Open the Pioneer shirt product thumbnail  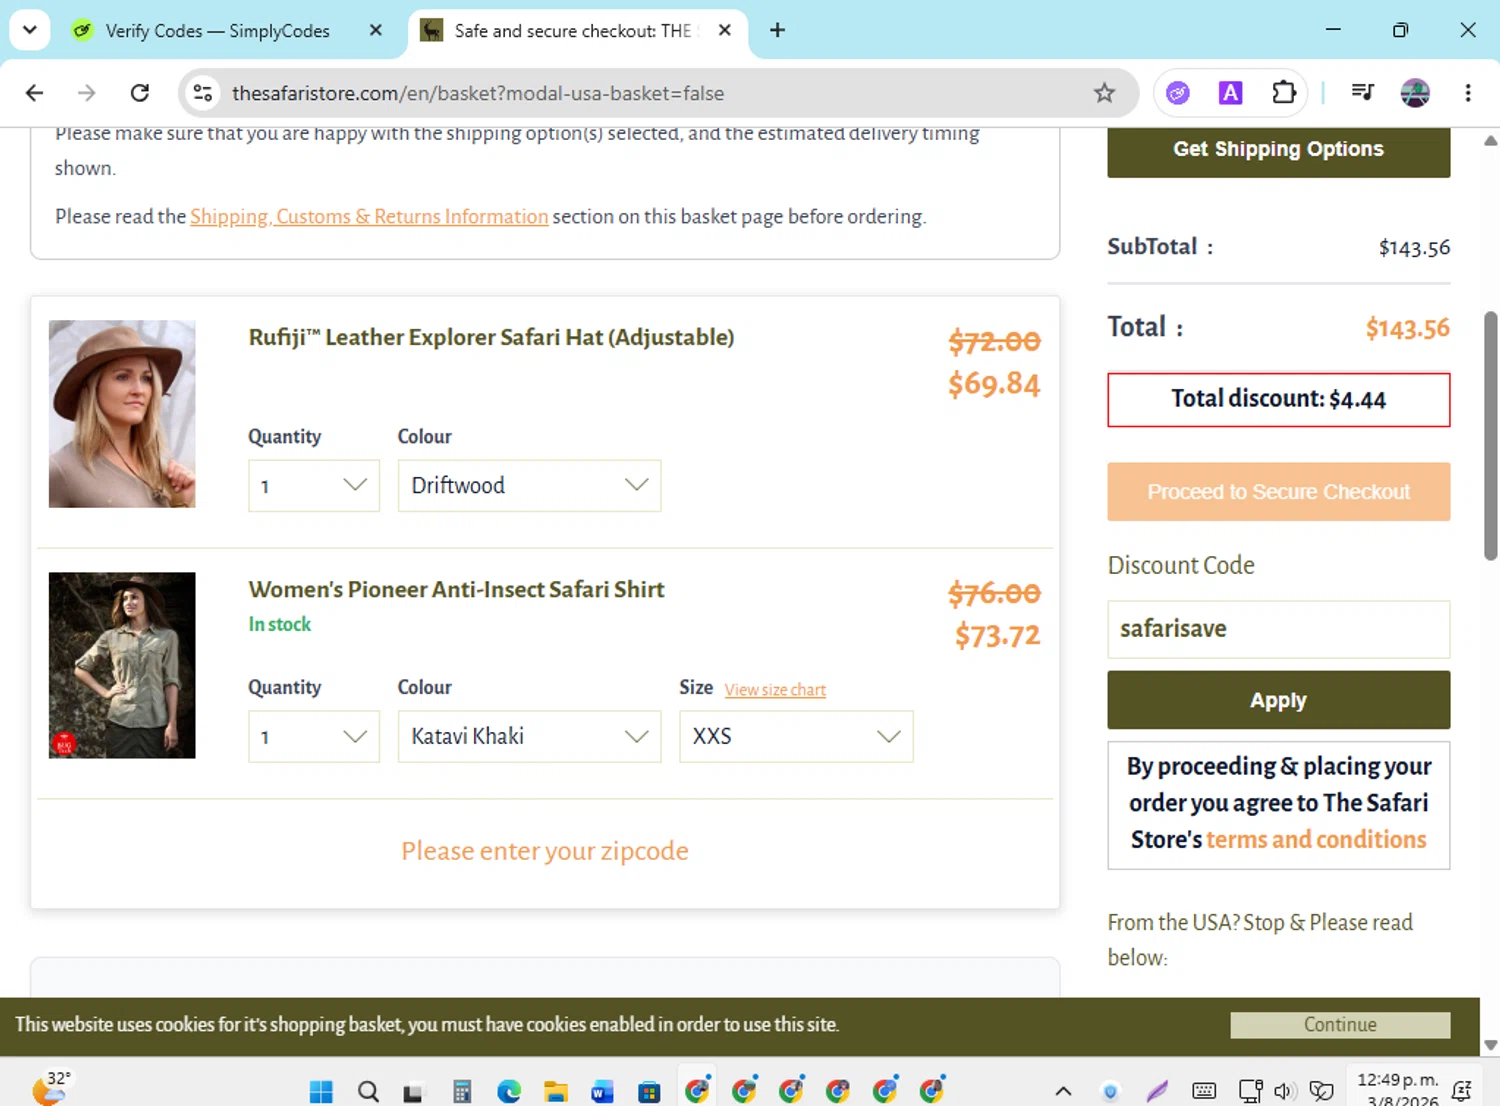click(122, 665)
